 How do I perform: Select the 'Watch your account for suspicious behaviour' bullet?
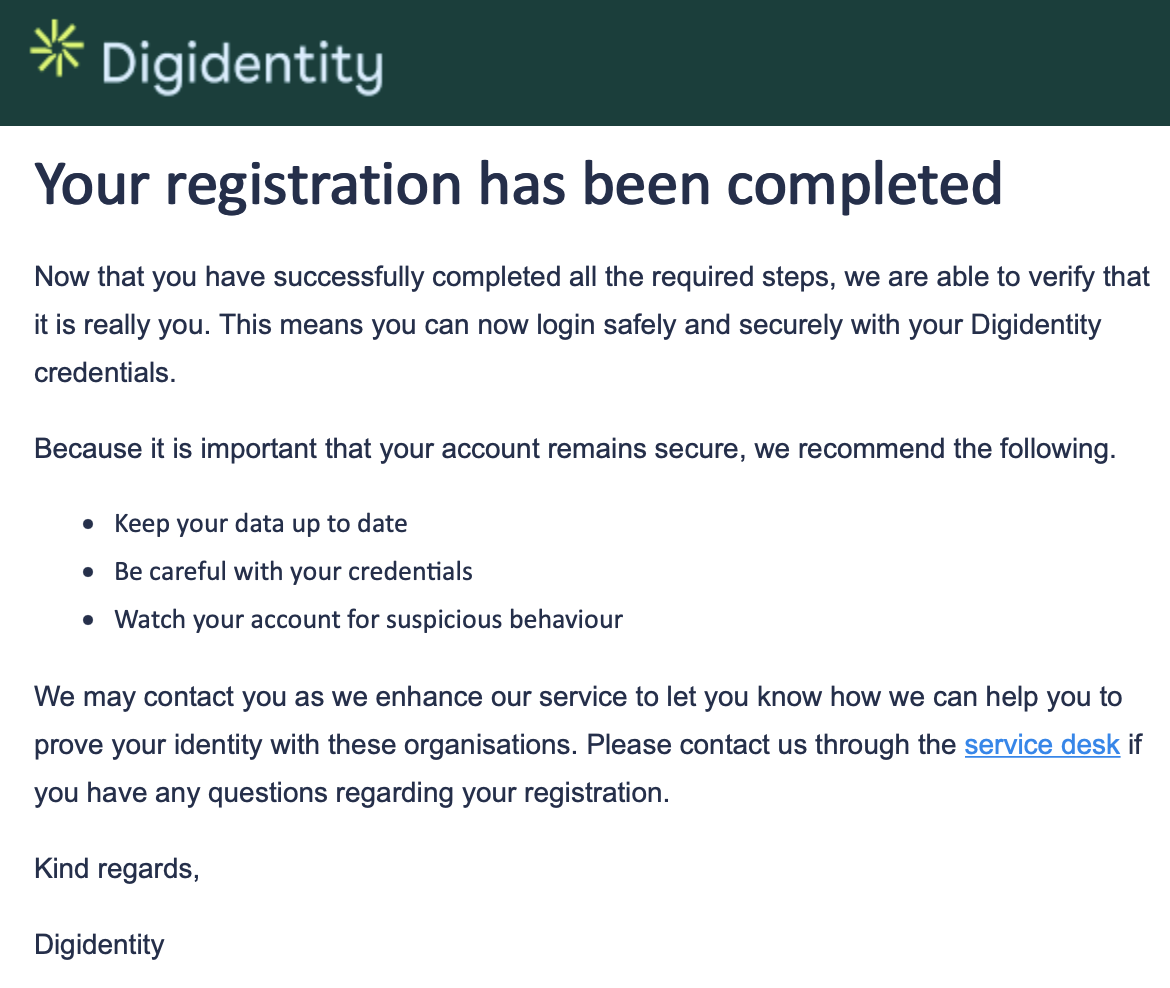[369, 619]
